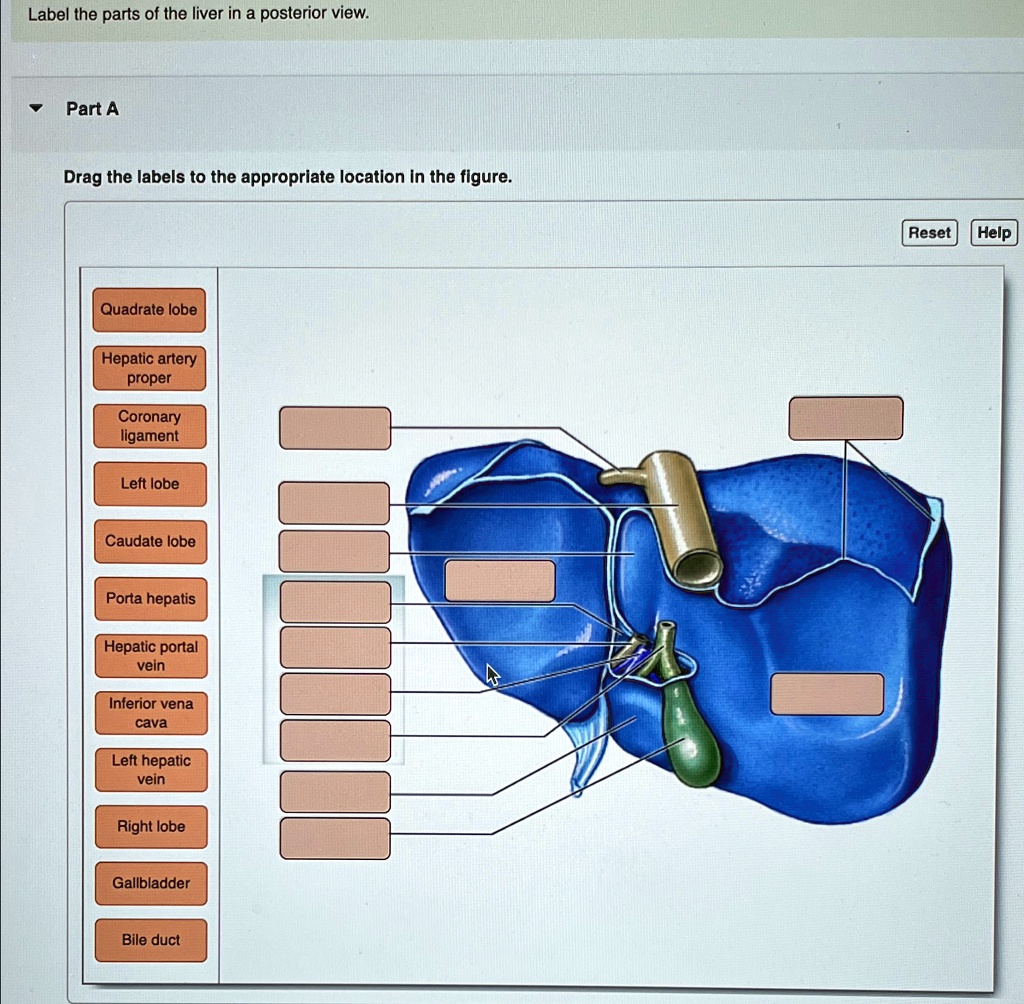Select the Gallbladder label
1024x1004 pixels.
pyautogui.click(x=150, y=883)
